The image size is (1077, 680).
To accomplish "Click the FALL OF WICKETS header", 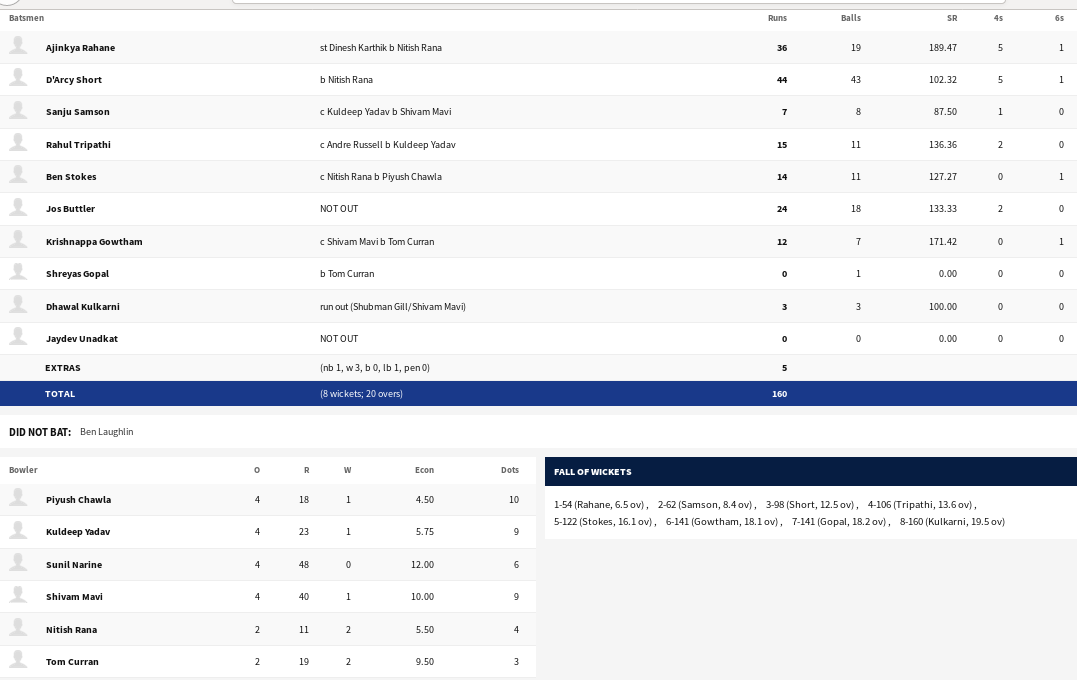I will coord(592,472).
